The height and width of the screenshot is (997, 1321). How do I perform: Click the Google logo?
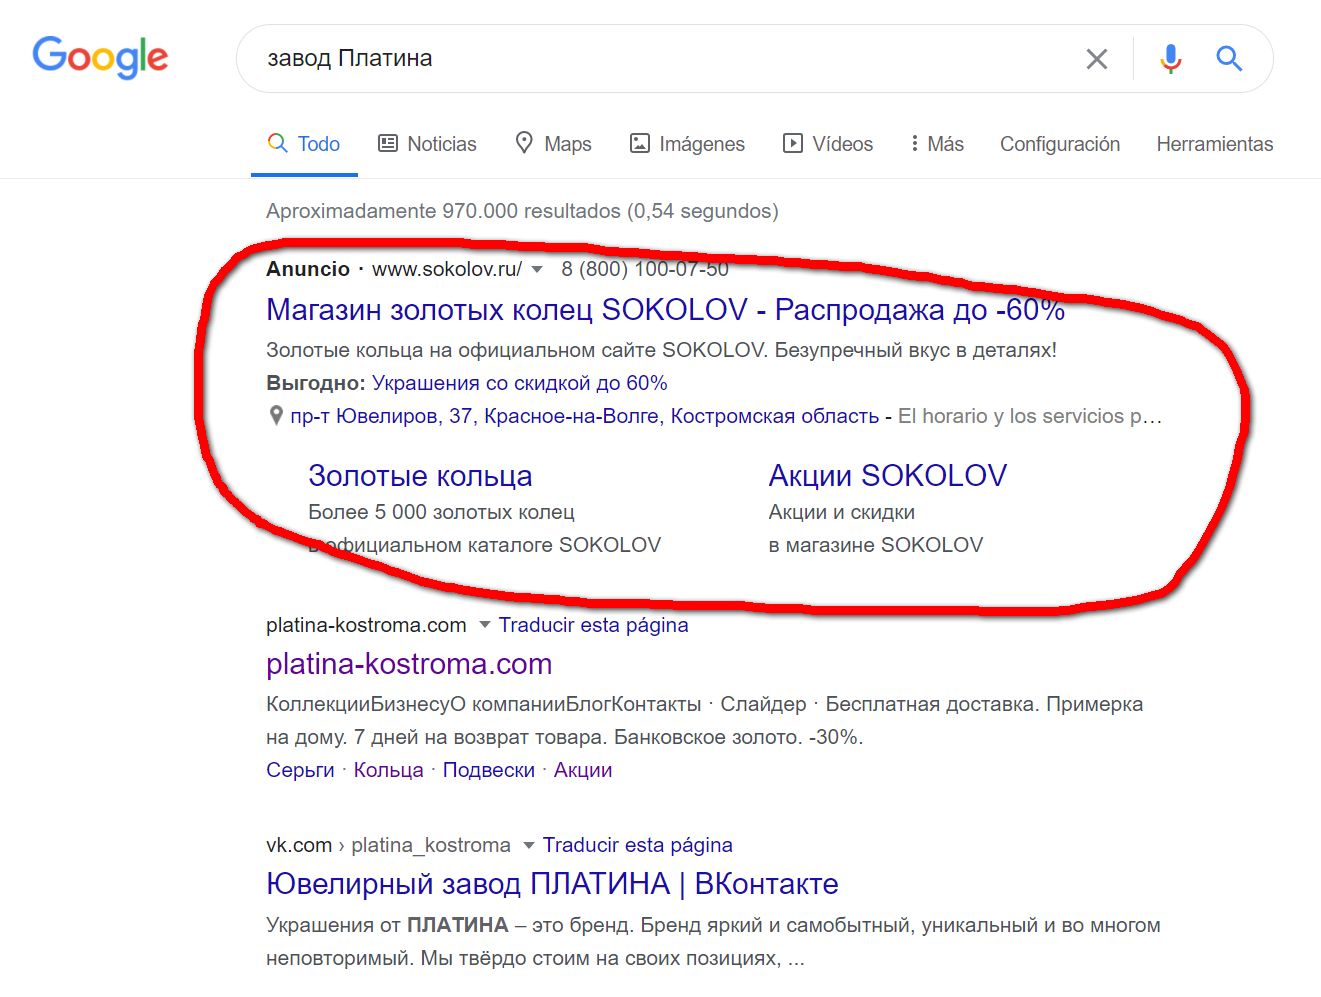pos(100,57)
